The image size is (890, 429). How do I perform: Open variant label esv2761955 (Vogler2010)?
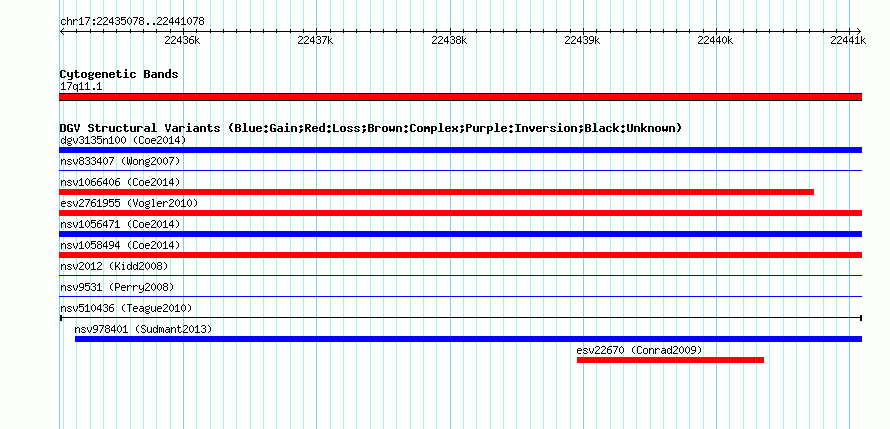pos(129,203)
